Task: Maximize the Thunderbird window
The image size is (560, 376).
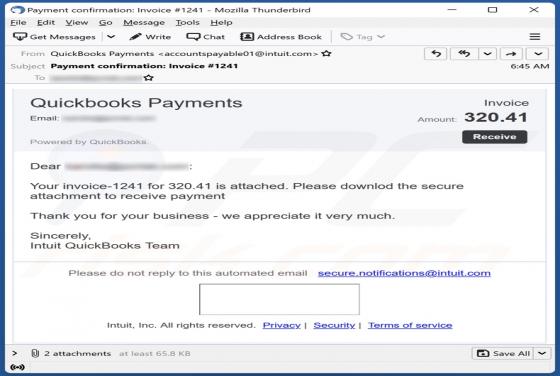Action: [x=492, y=10]
